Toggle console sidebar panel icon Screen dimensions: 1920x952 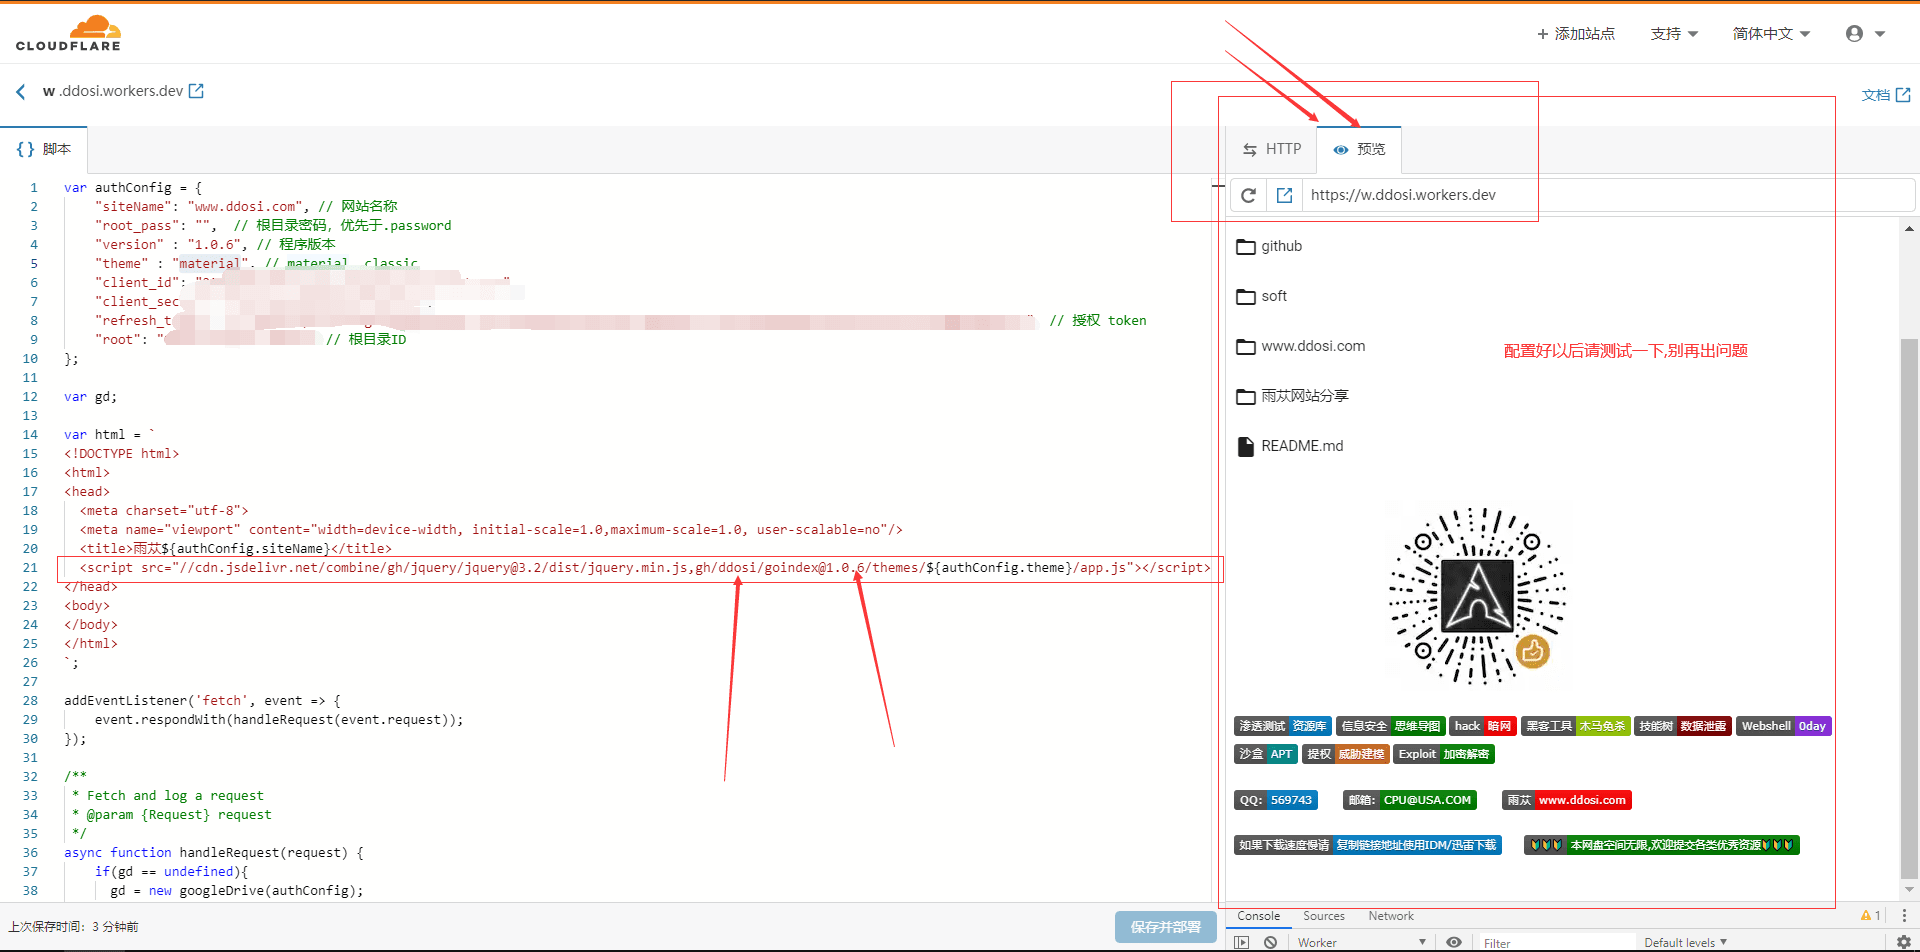[1241, 942]
